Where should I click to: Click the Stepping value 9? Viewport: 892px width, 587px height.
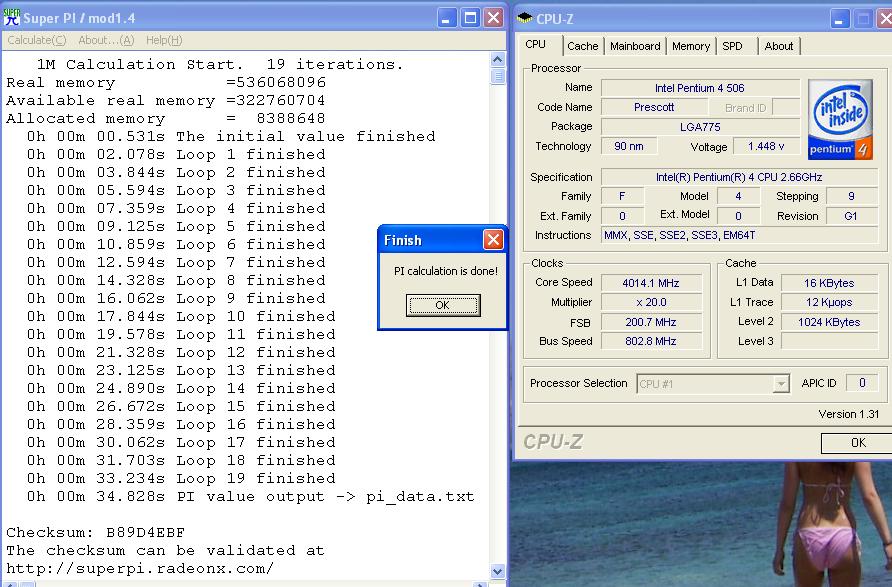tap(851, 196)
